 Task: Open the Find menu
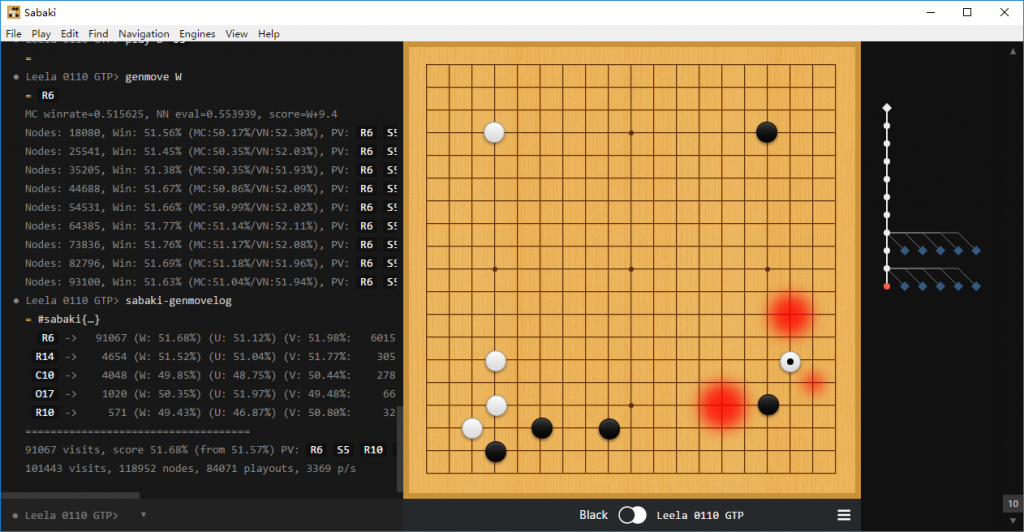[98, 33]
